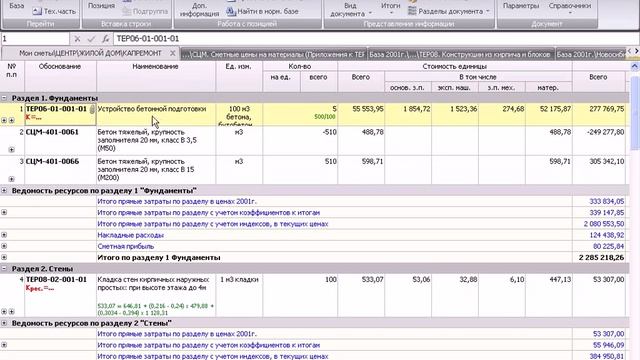Switch to Мои сметы ЦЕНТР ЖИЛОЙ ДОМ tab
640x360 pixels.
[90, 53]
